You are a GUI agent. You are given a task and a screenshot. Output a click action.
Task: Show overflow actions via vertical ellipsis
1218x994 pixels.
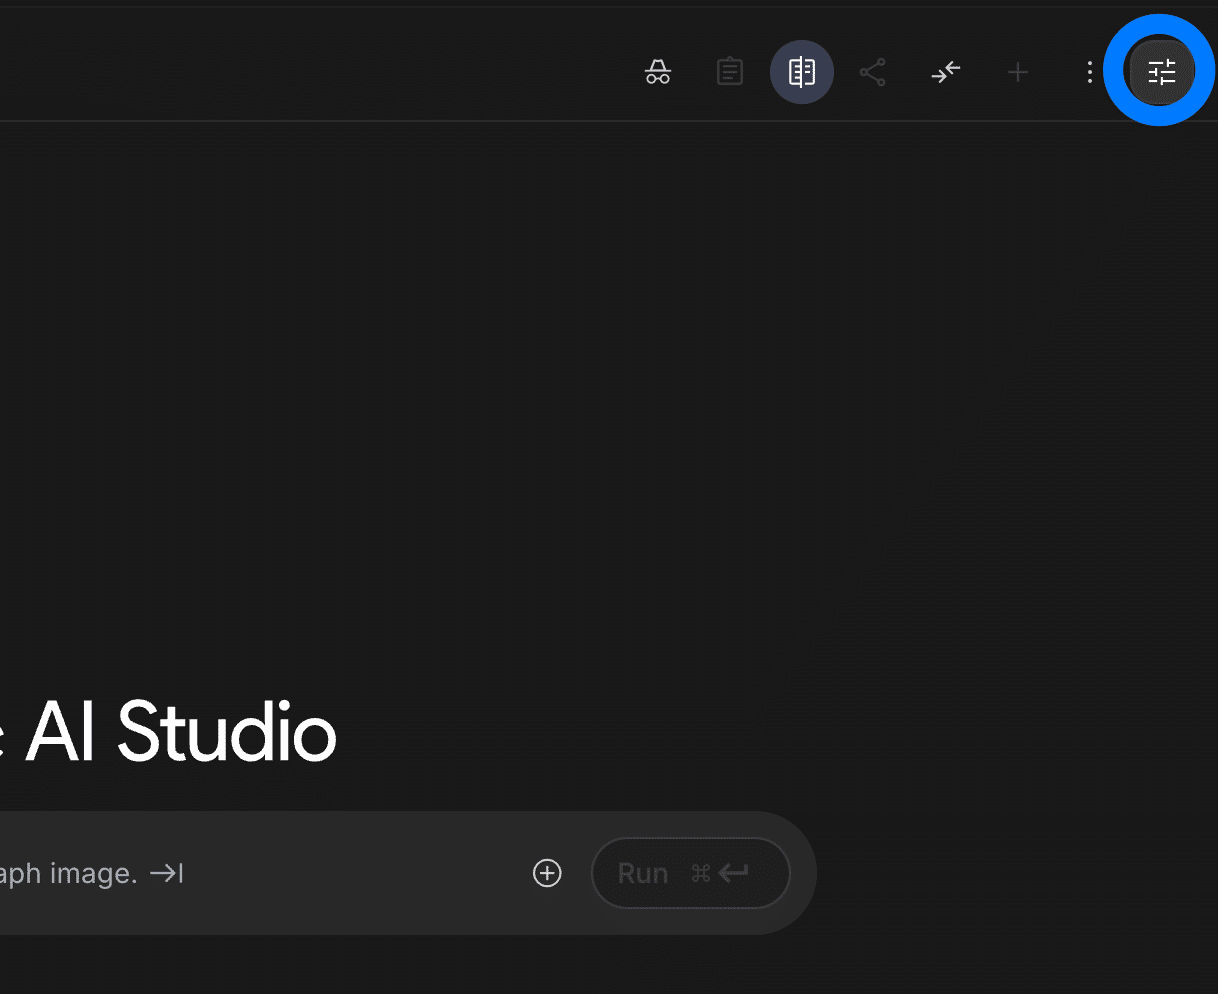(x=1090, y=72)
